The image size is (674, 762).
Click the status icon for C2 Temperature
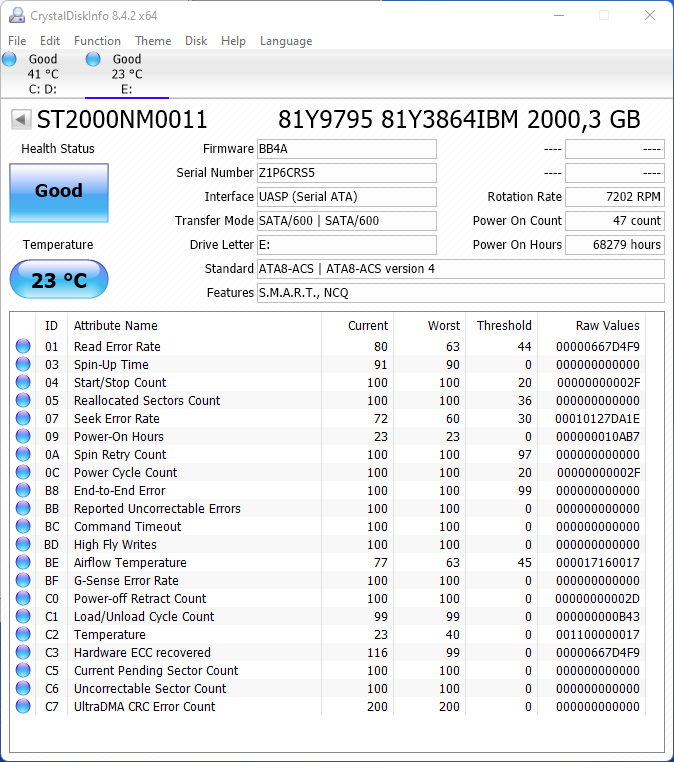tap(23, 634)
